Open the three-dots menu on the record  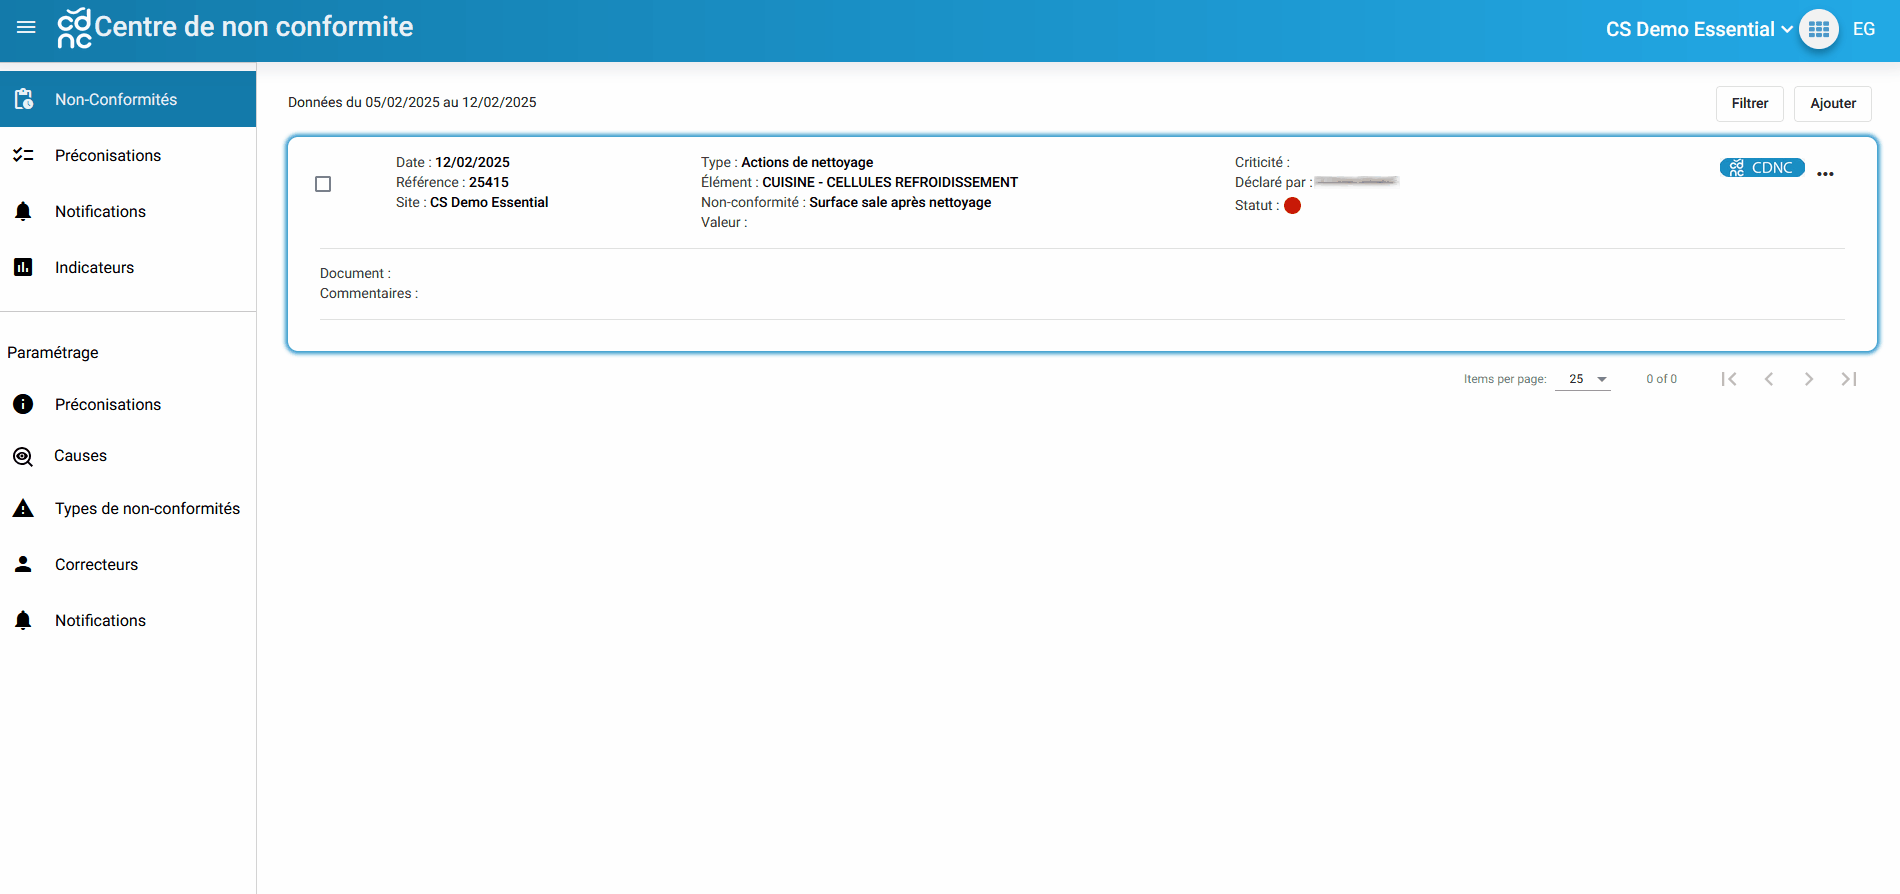click(x=1825, y=174)
